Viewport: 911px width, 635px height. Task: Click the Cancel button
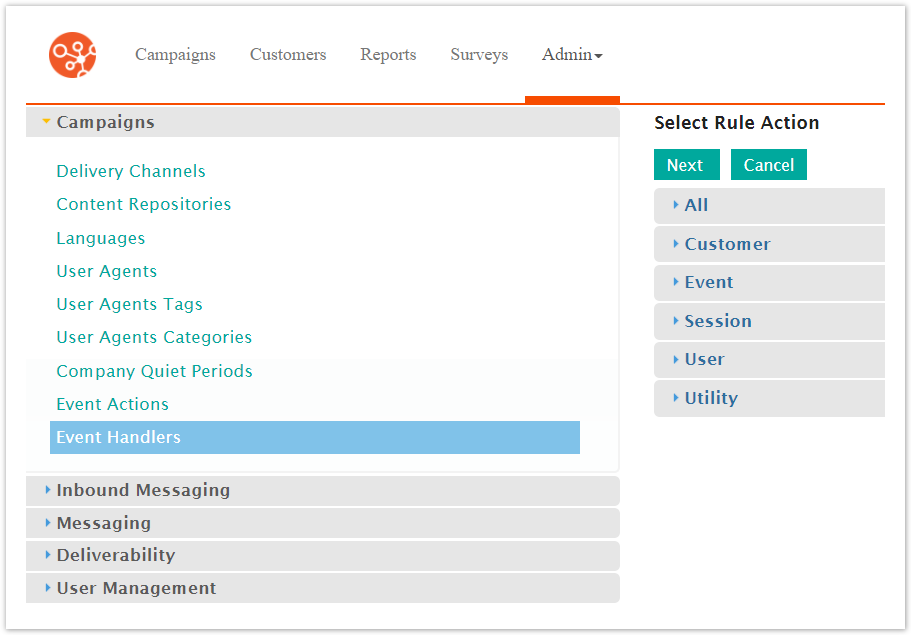[769, 165]
